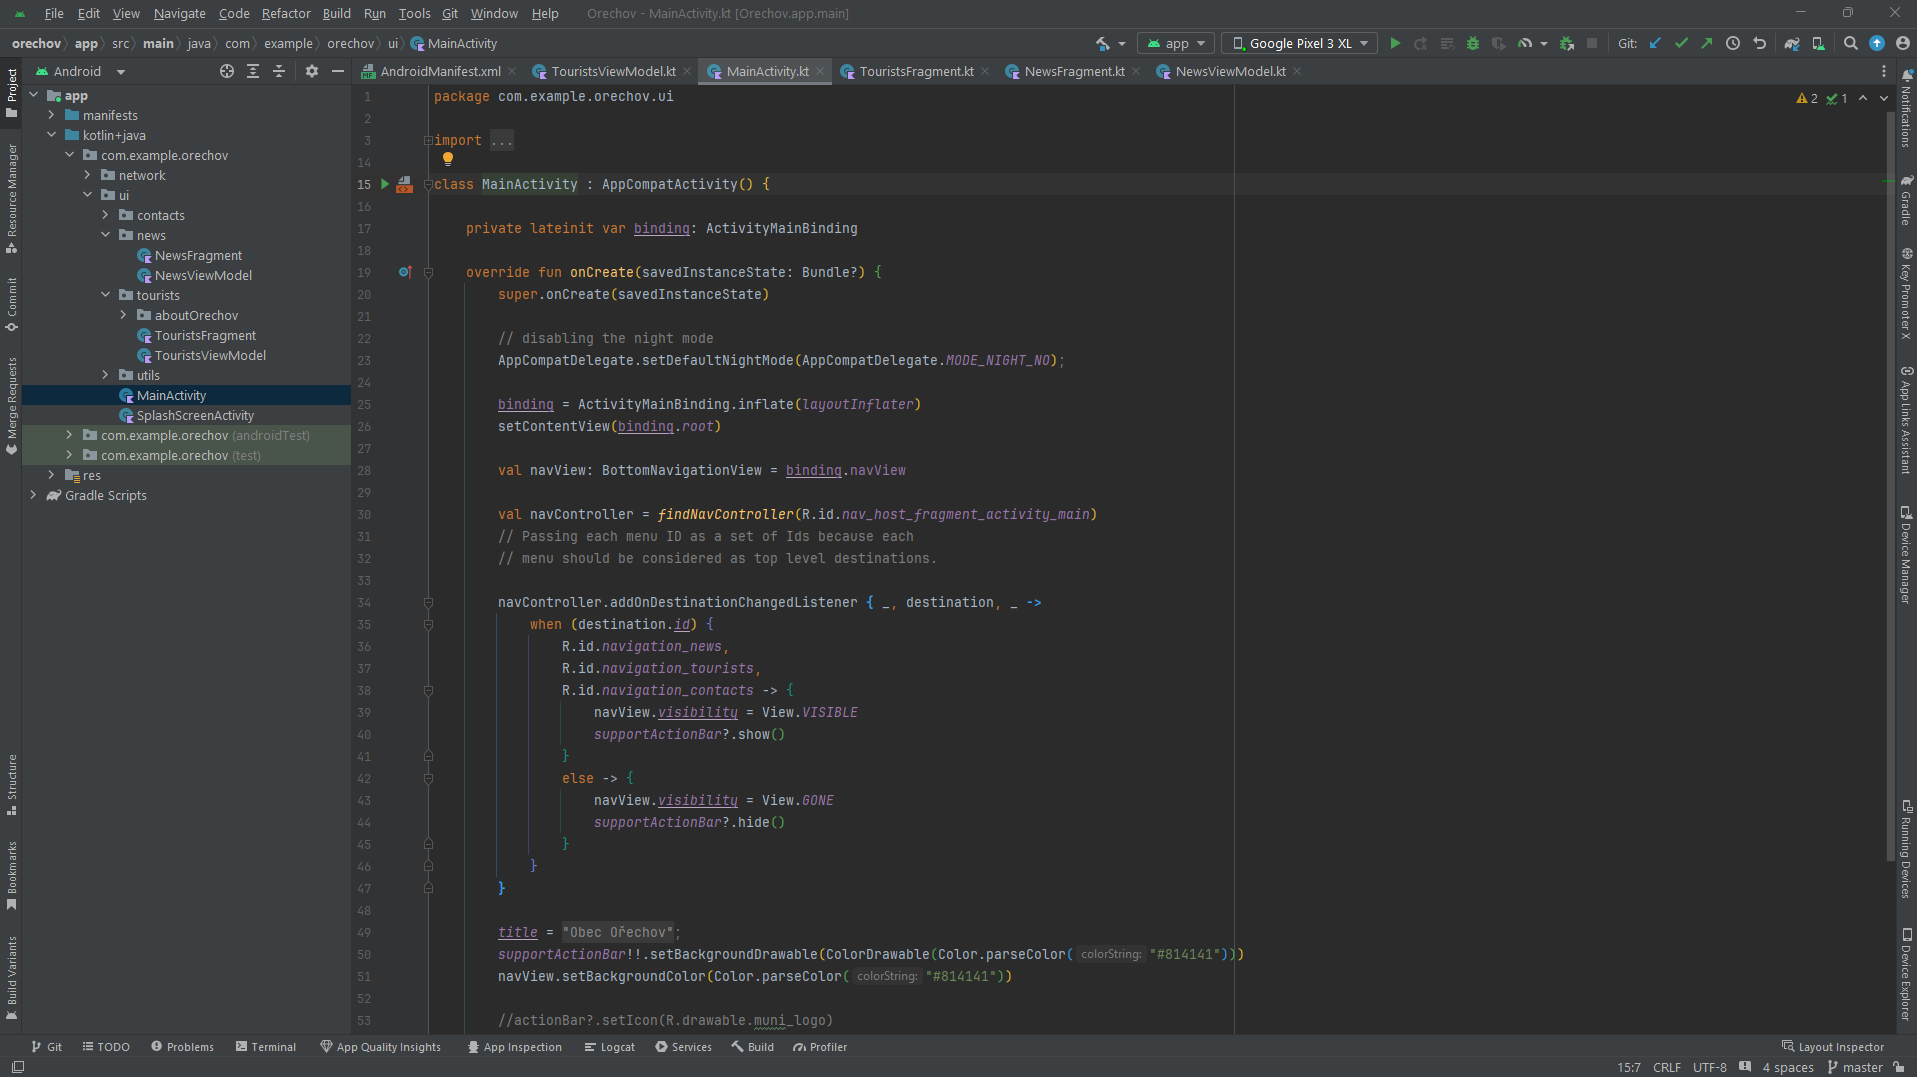1917x1077 pixels.
Task: Open Project panel gear options
Action: (312, 71)
